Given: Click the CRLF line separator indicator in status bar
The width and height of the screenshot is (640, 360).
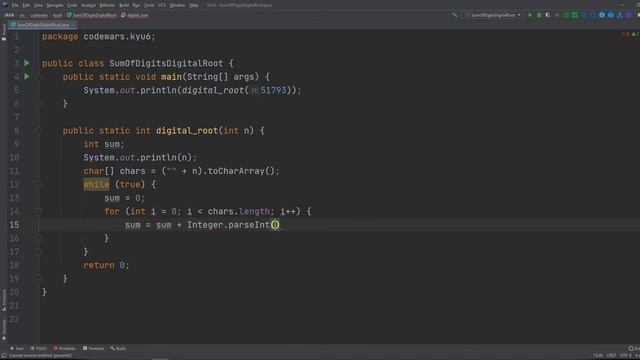Looking at the screenshot, I should point(611,356).
